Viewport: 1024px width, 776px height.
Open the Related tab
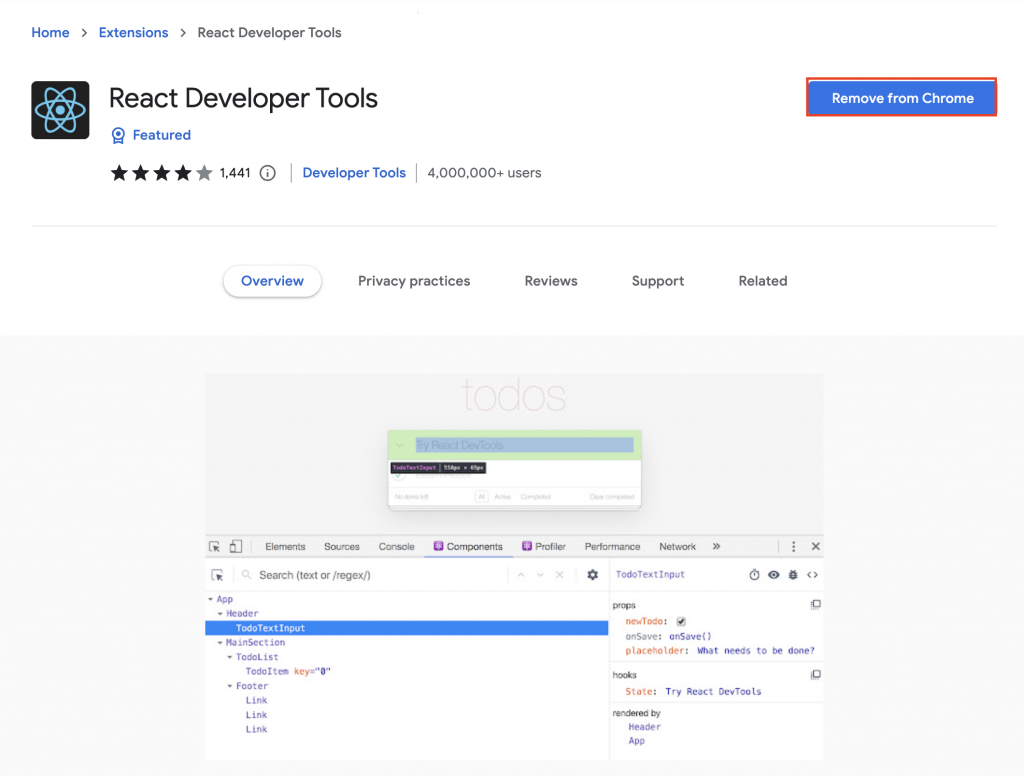pyautogui.click(x=763, y=281)
